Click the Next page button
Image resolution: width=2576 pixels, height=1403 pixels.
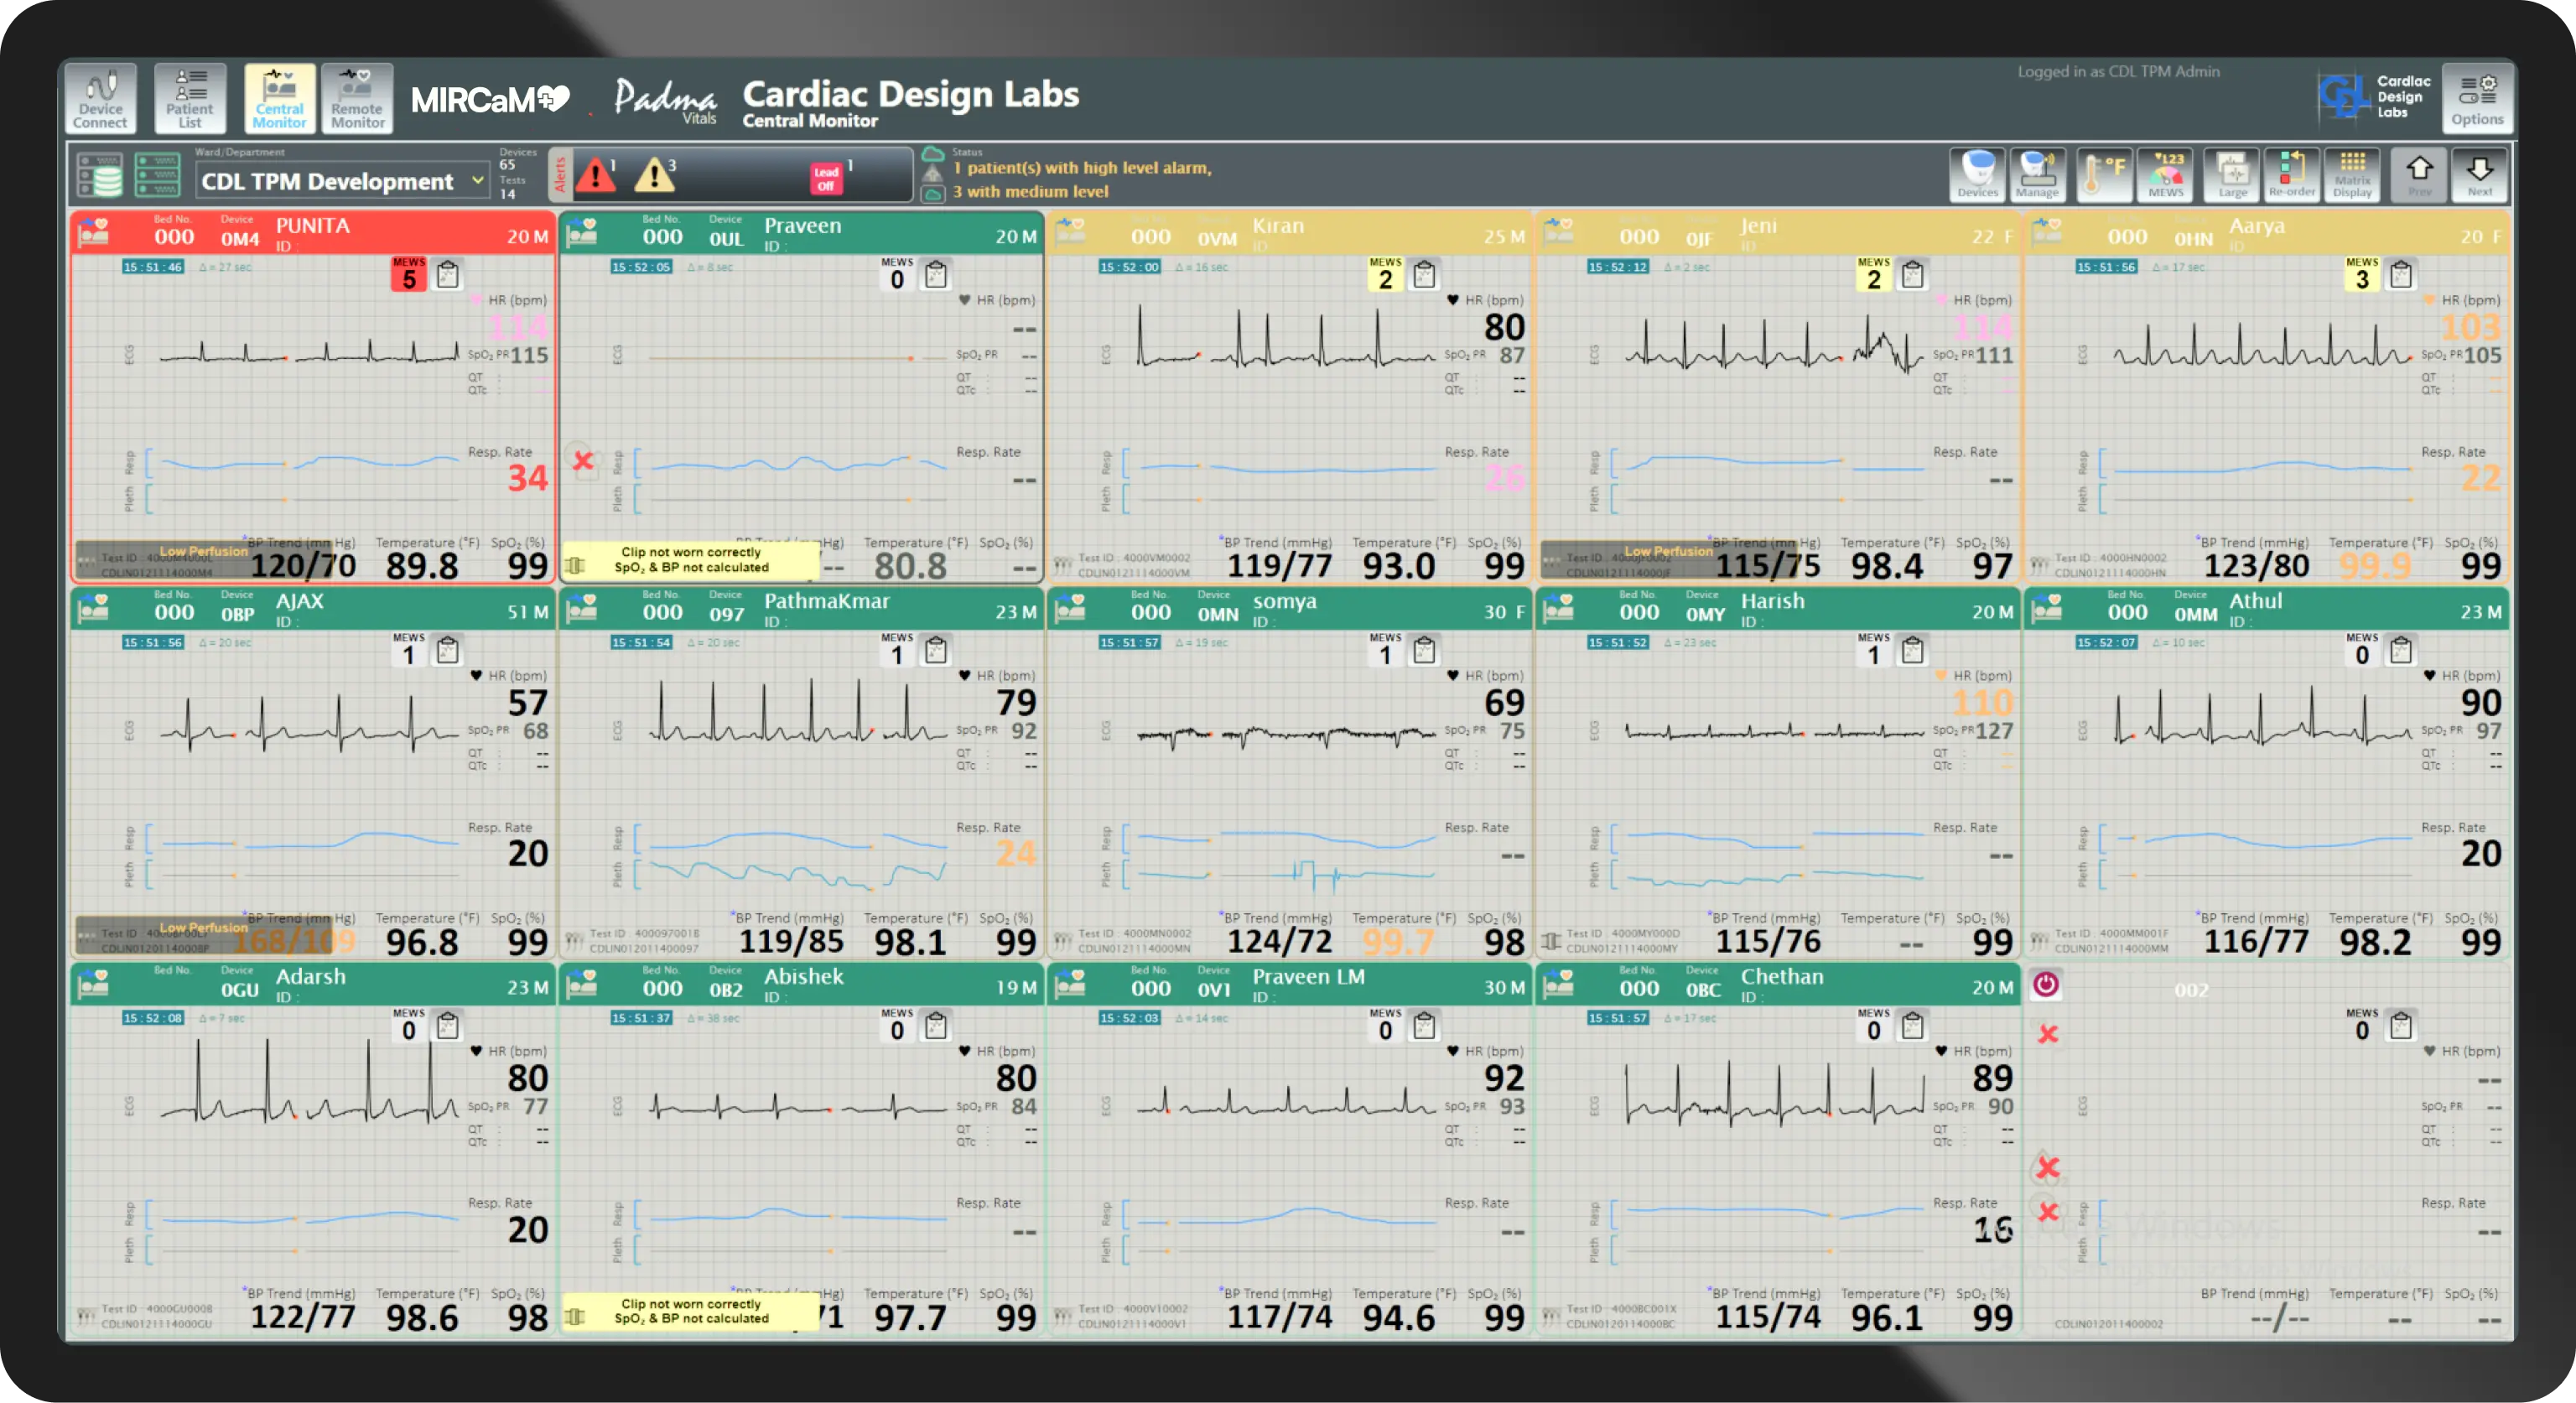coord(2480,175)
